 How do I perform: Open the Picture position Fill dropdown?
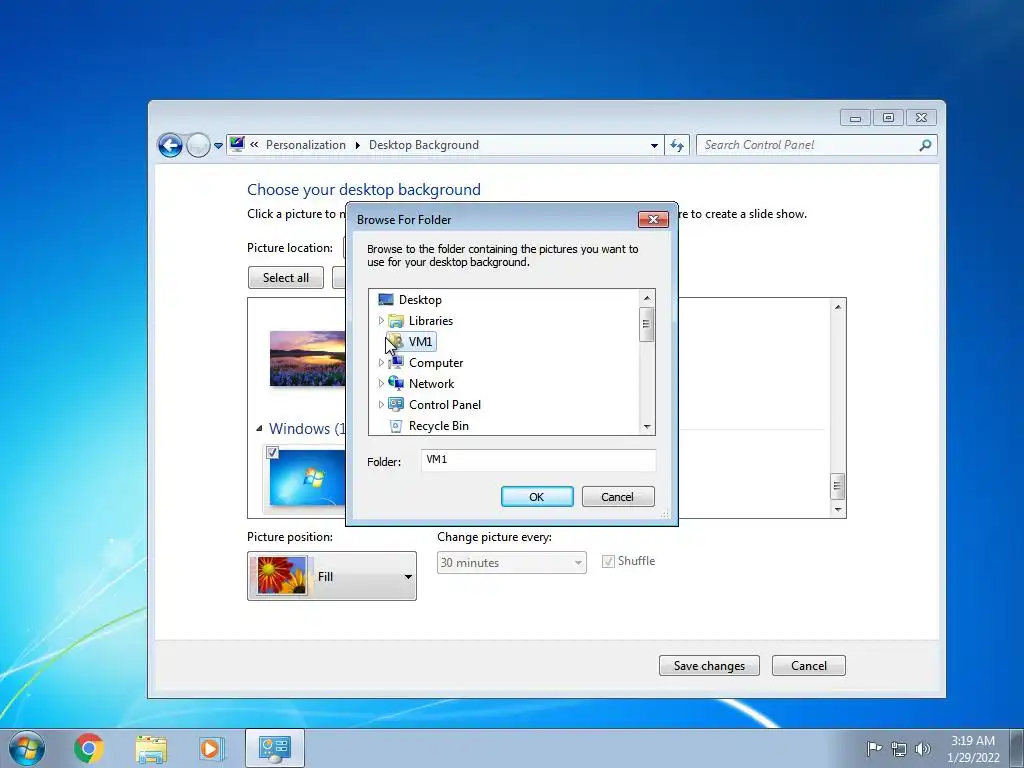pos(332,576)
